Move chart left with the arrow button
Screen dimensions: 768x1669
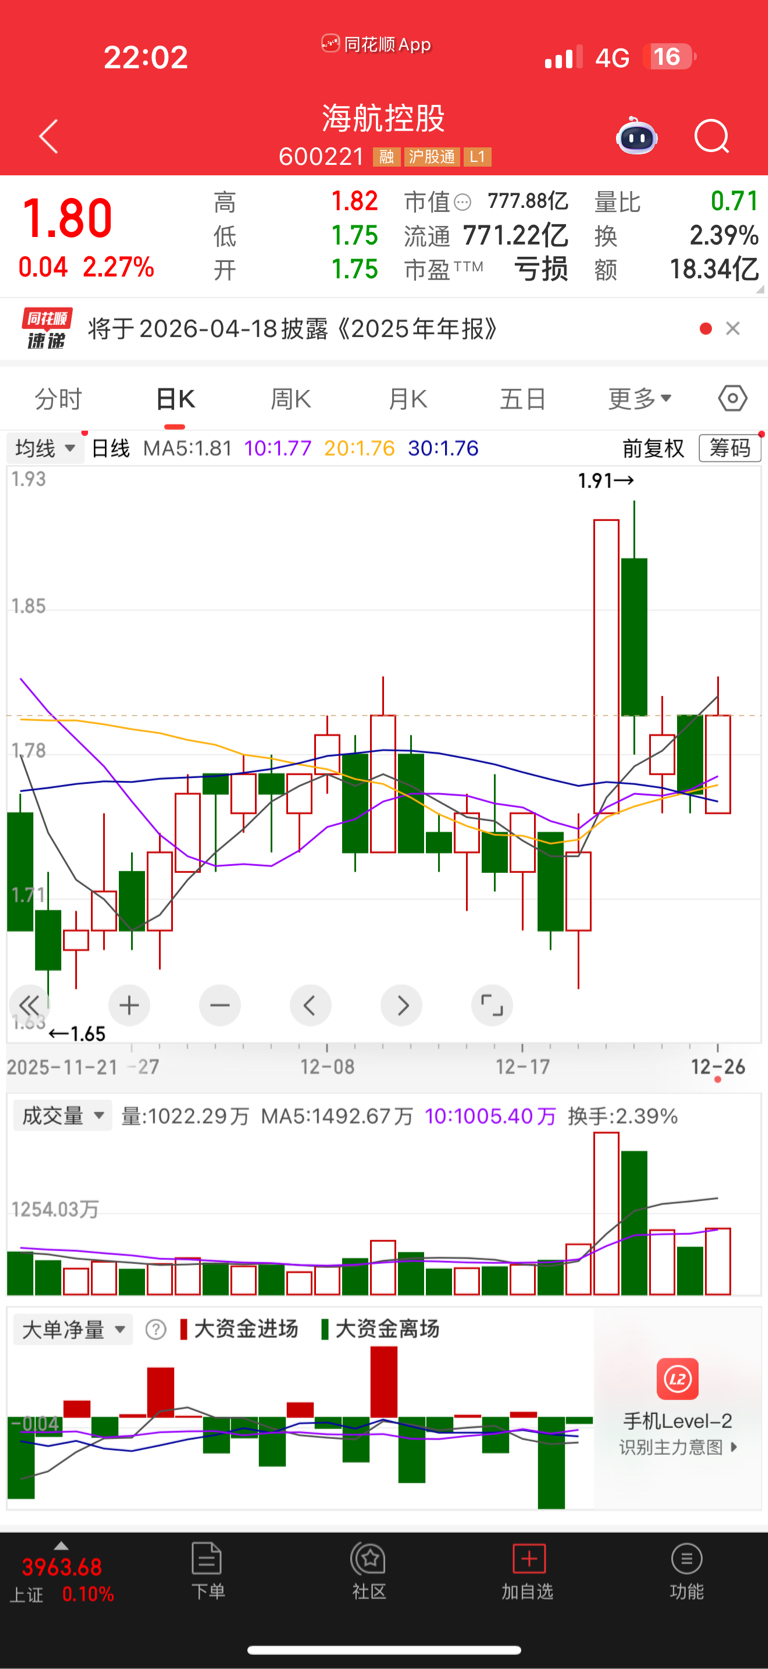click(310, 1005)
